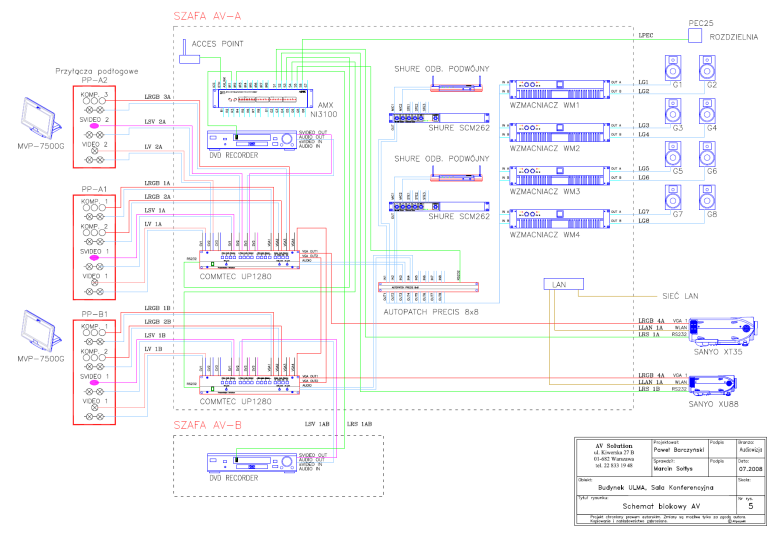775x537 pixels.
Task: Click the G1 loudspeaker symbol
Action: (673, 68)
